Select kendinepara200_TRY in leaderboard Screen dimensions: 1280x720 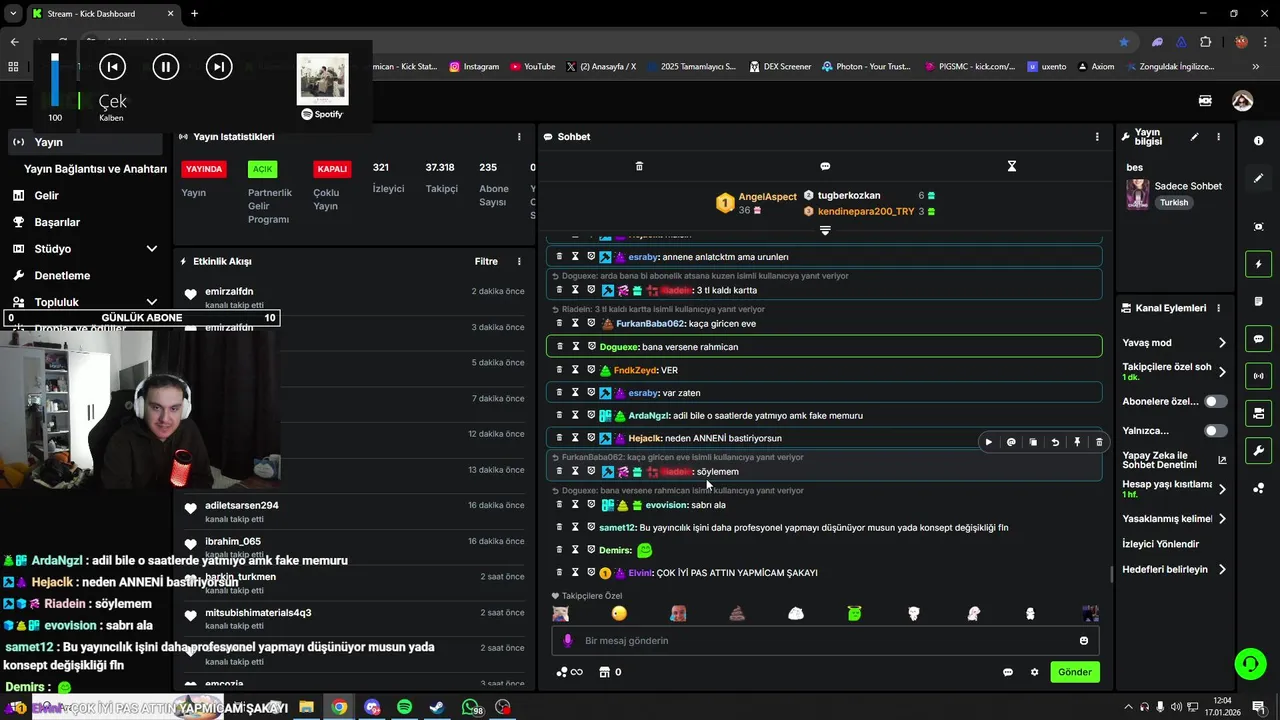866,212
